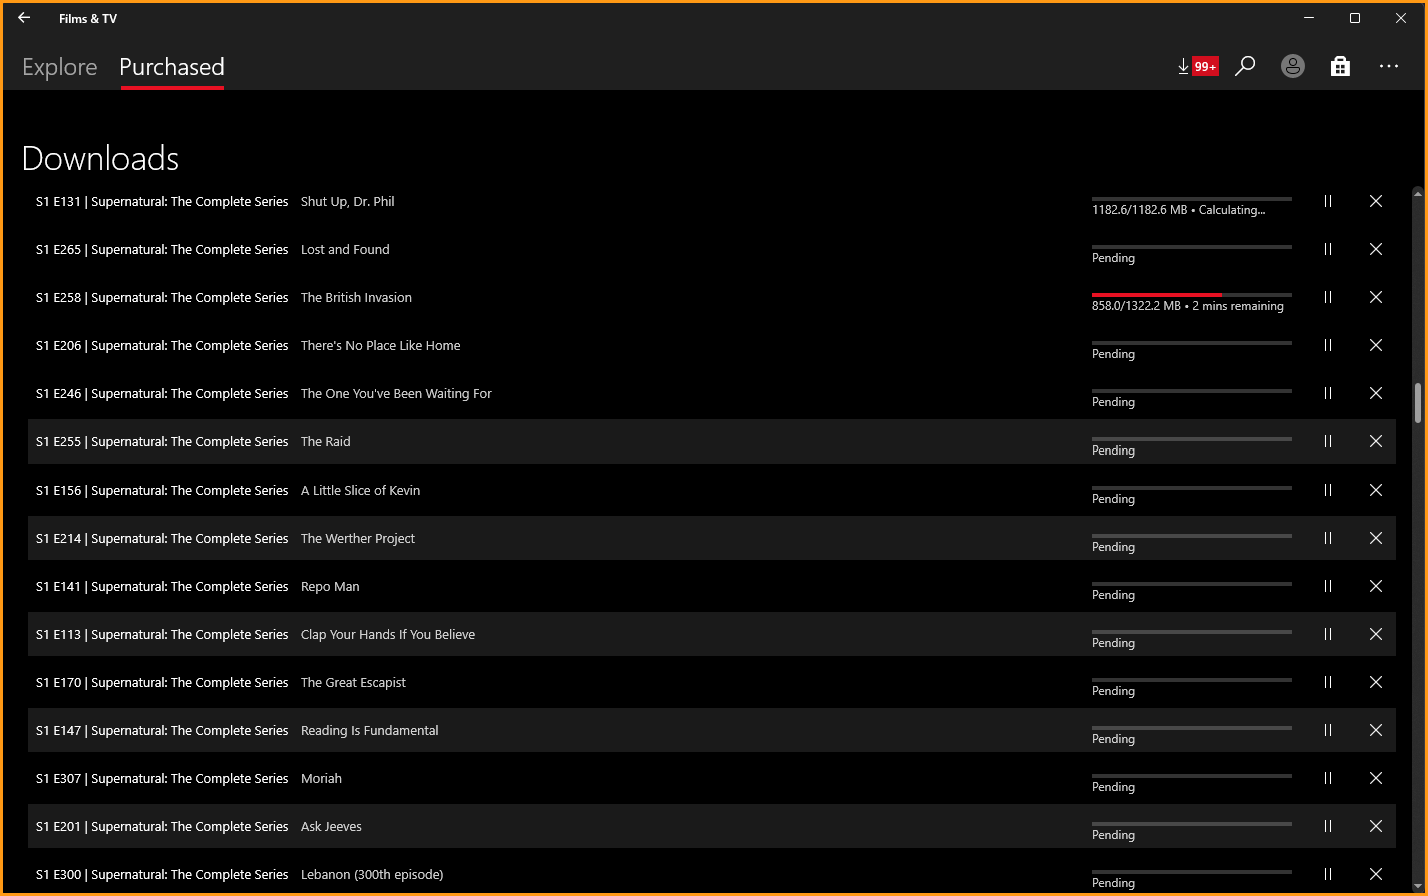Click the Lost and Found progress bar
Image resolution: width=1428 pixels, height=896 pixels.
(x=1192, y=247)
